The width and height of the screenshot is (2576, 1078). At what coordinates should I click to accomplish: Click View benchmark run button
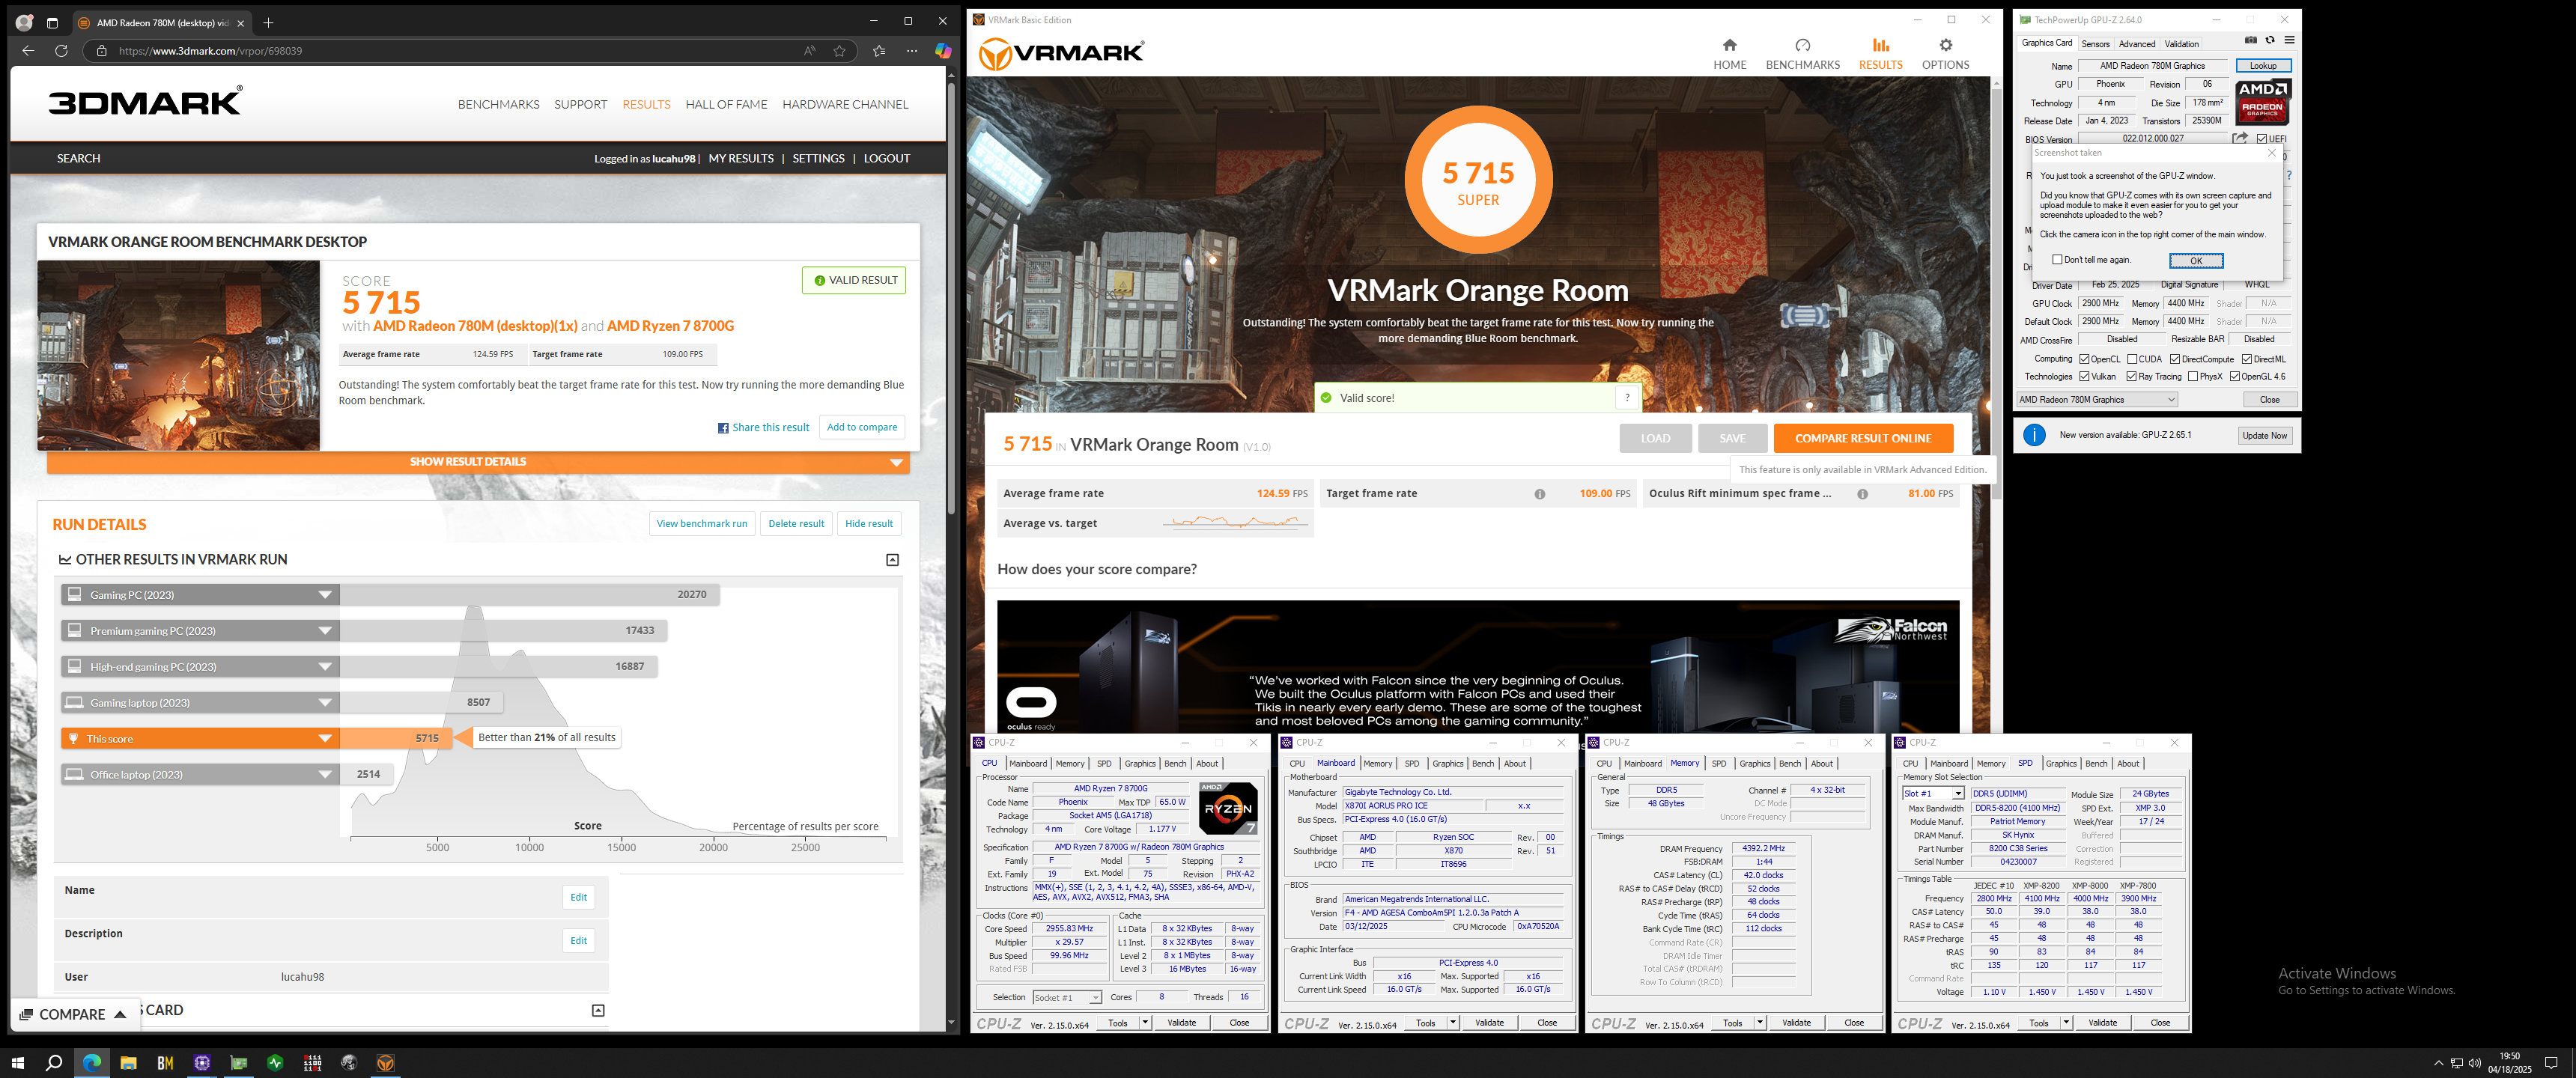point(701,524)
